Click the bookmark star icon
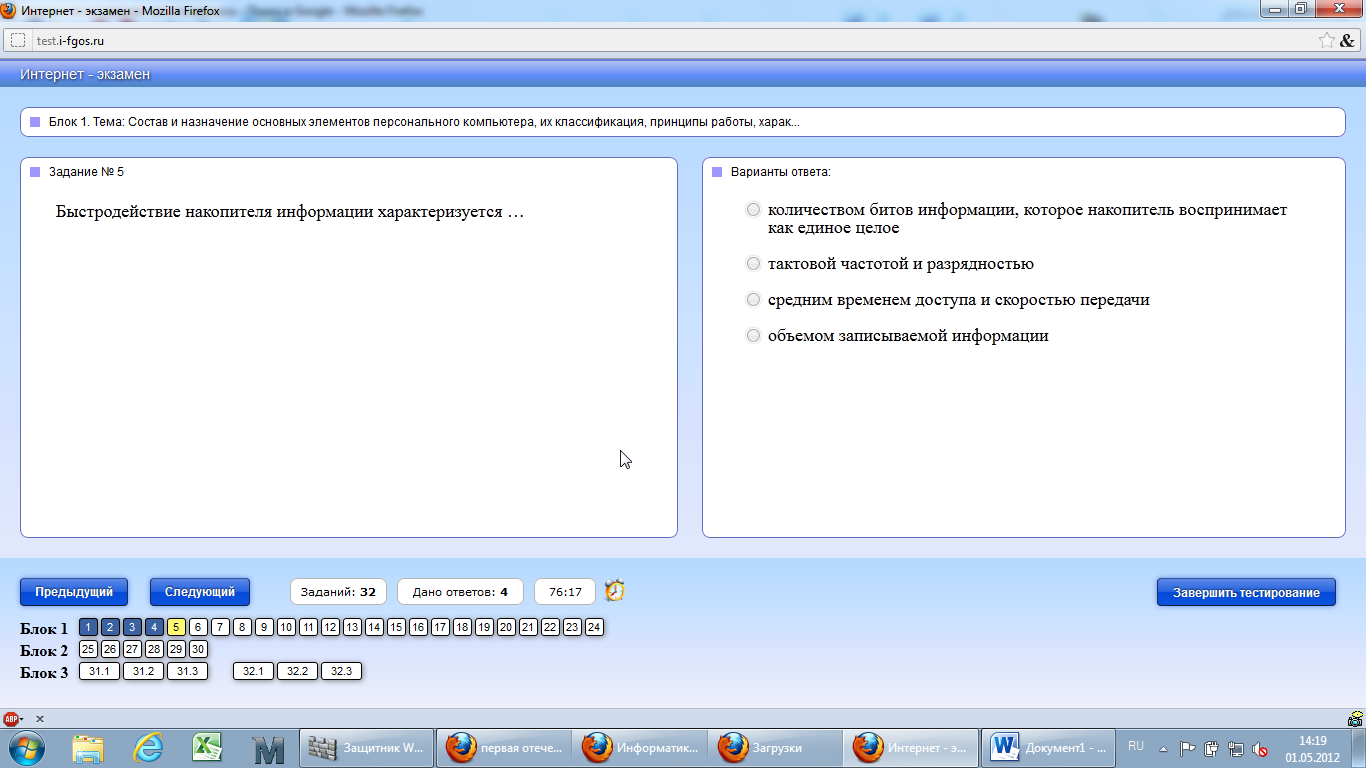Screen dimensions: 1366x768 [1326, 41]
